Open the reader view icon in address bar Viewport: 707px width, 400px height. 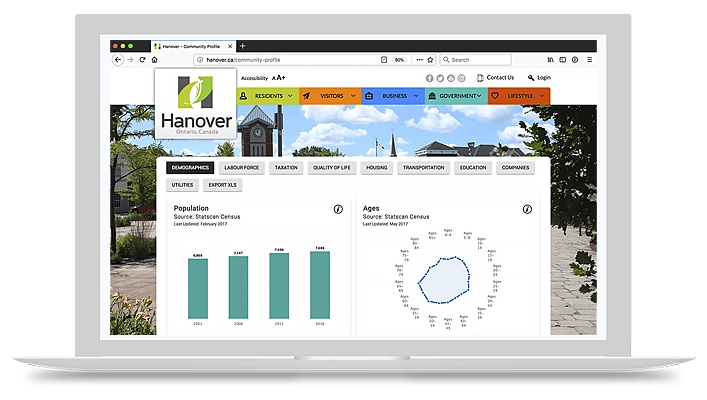pos(384,60)
